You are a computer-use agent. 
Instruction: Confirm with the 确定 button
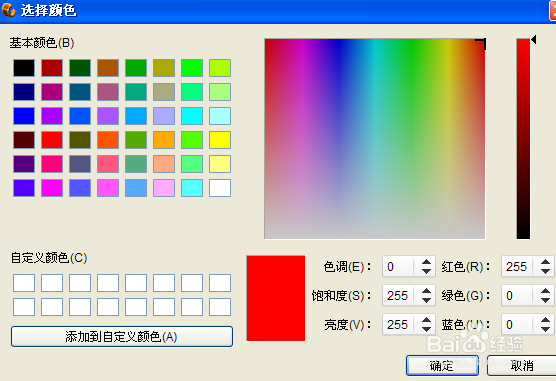pyautogui.click(x=442, y=365)
